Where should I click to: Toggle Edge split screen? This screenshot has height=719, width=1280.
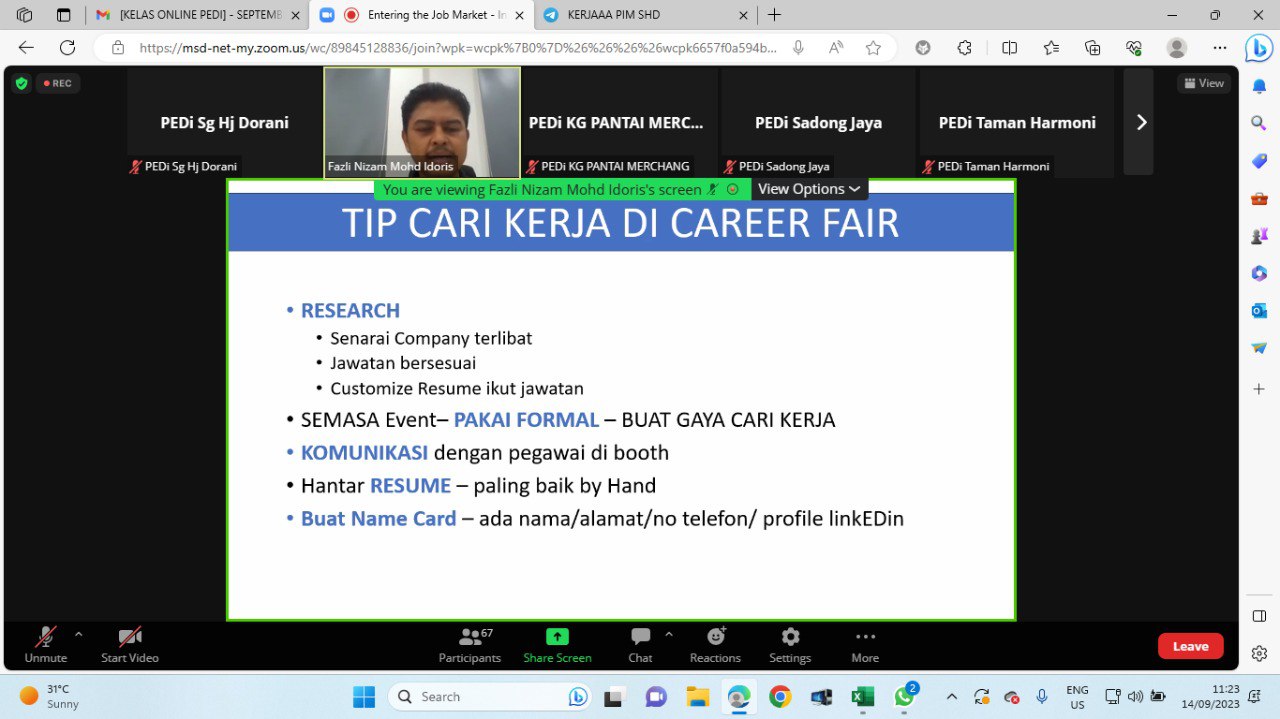1009,47
